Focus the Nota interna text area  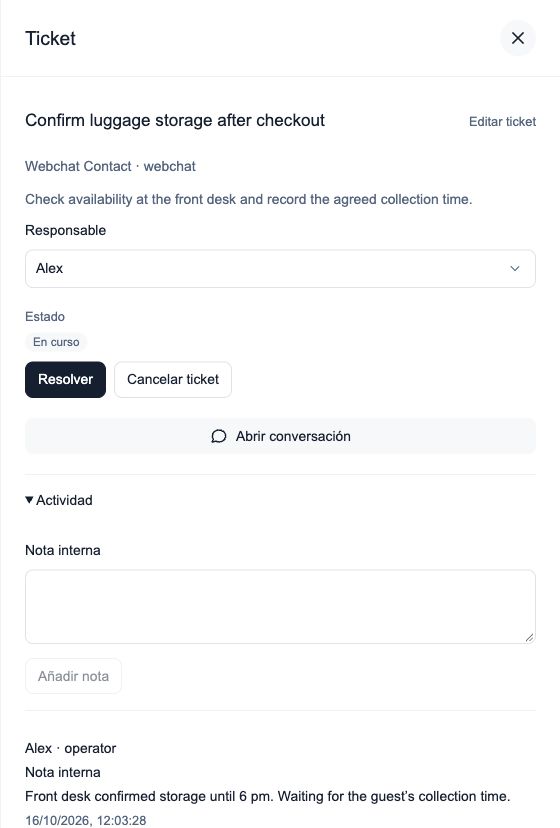pos(280,606)
